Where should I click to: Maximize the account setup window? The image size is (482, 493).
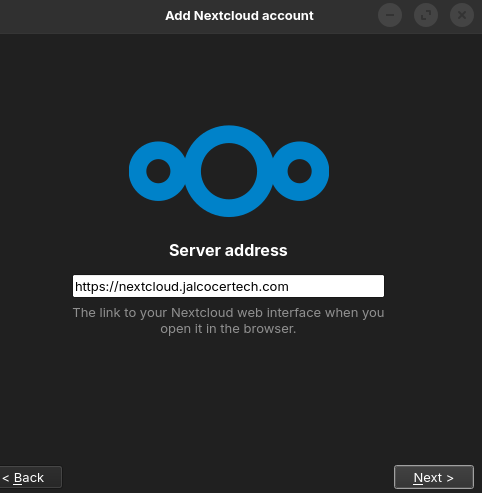point(426,15)
